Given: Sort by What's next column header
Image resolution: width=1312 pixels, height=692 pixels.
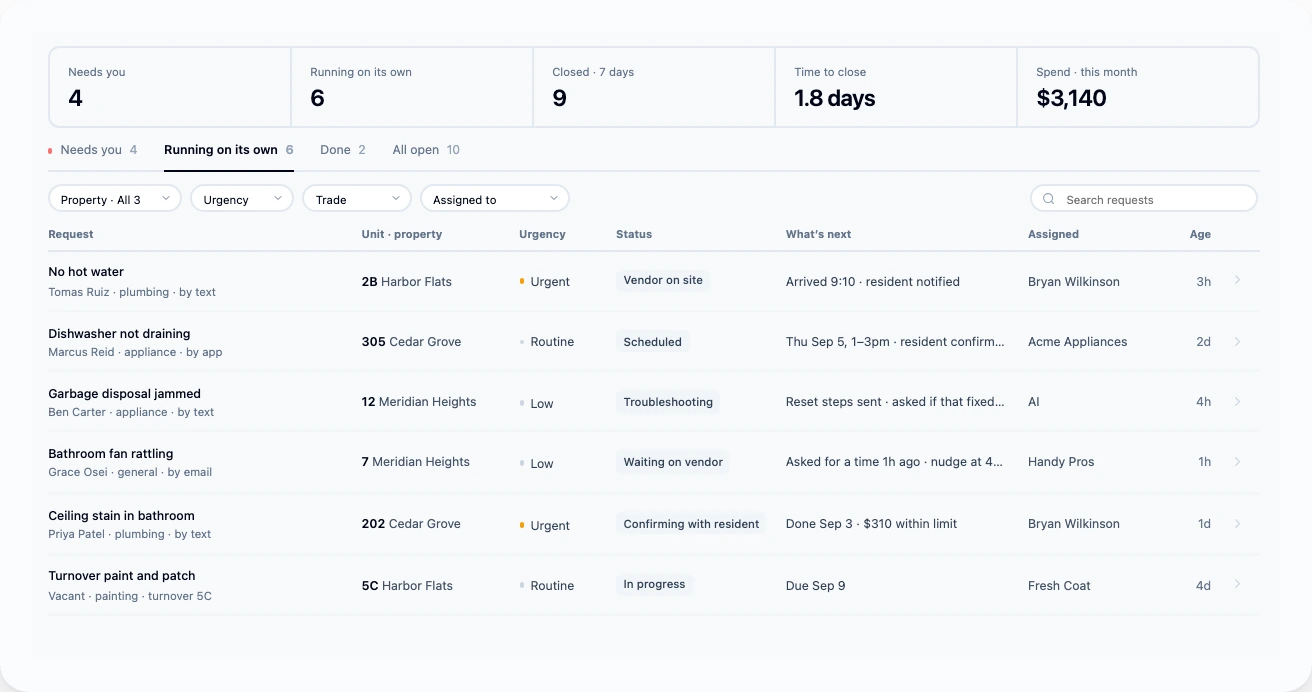Looking at the screenshot, I should pos(818,234).
